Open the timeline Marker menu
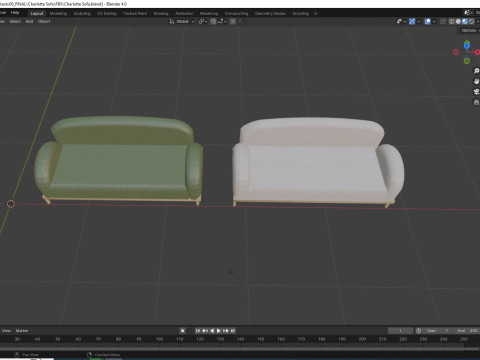Viewport: 480px width, 360px height. pyautogui.click(x=22, y=331)
